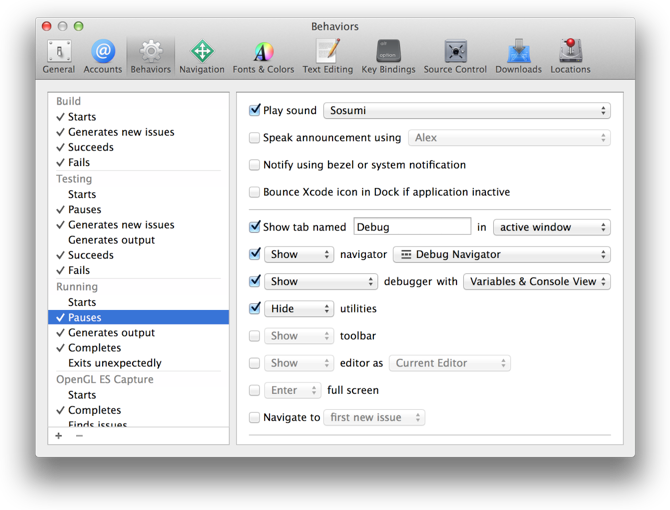Enable the Navigate to checkbox
670x510 pixels.
pyautogui.click(x=255, y=417)
